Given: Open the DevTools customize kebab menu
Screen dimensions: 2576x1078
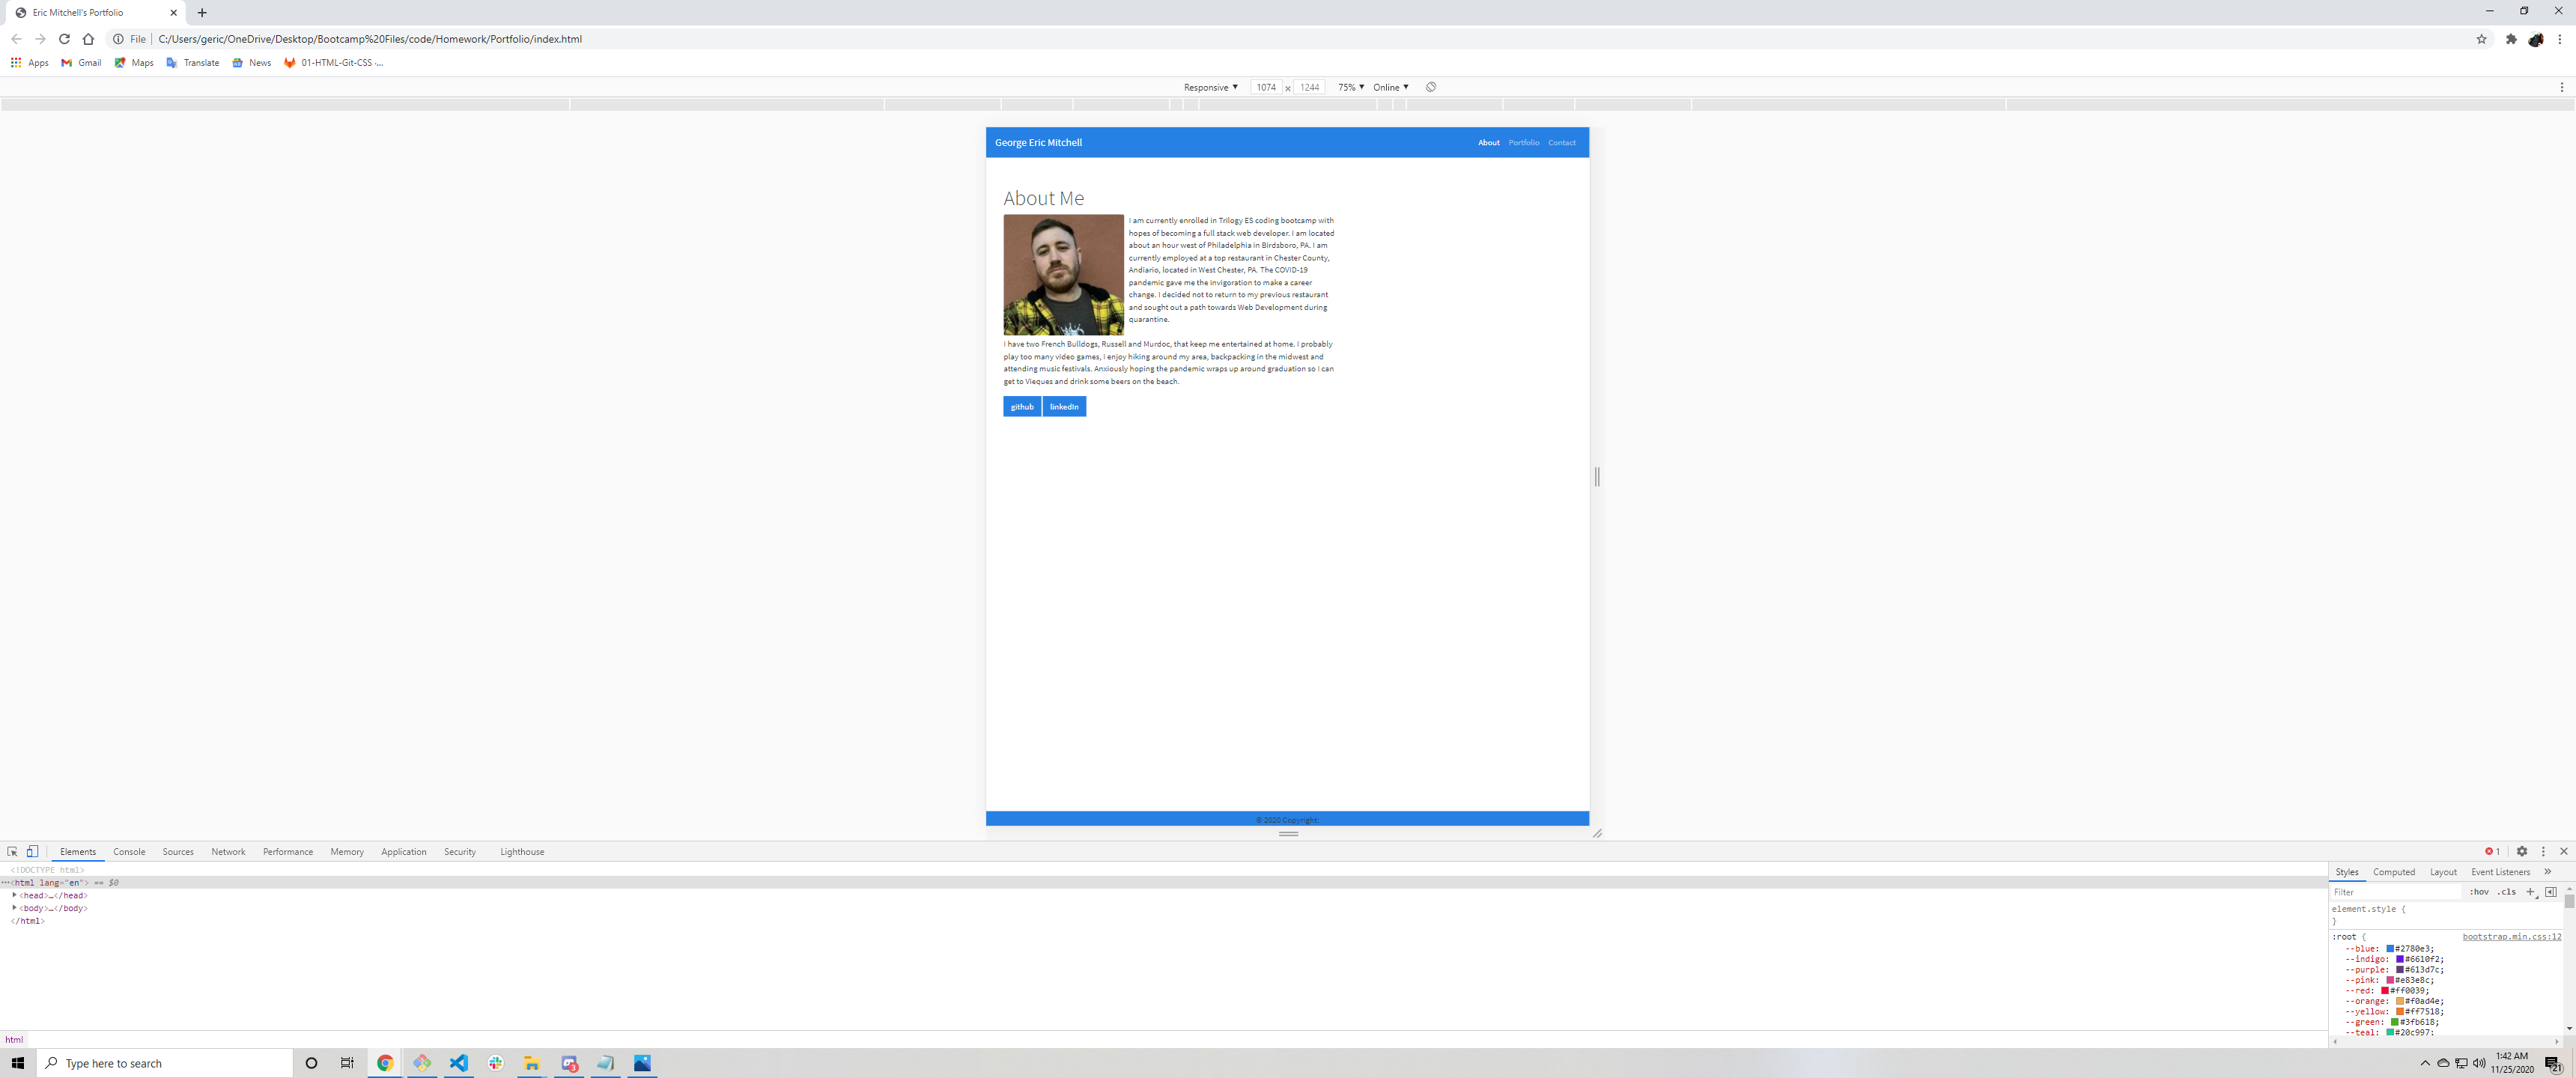Looking at the screenshot, I should [2543, 852].
